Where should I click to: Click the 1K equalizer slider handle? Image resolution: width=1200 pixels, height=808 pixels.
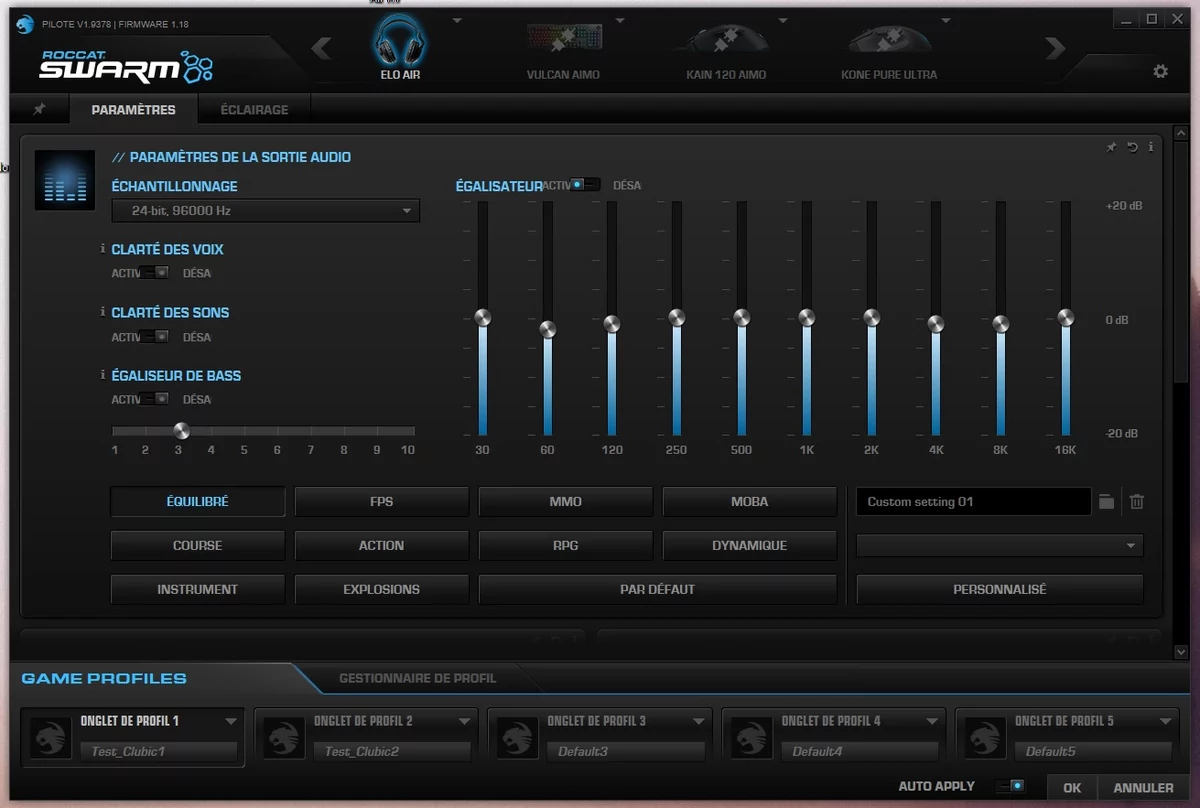806,318
